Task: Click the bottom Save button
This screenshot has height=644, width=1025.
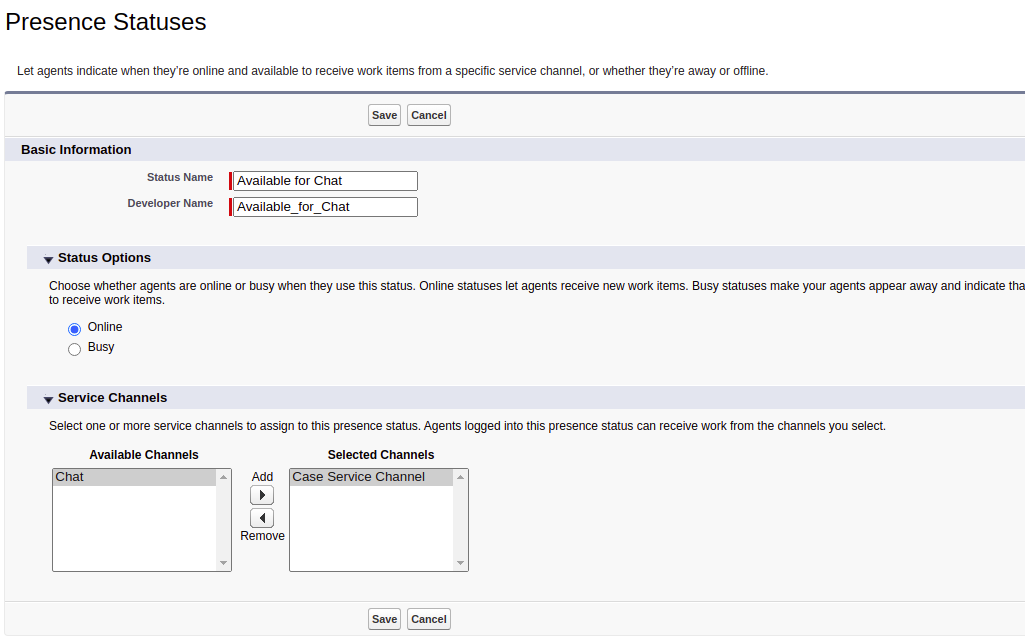Action: (384, 619)
